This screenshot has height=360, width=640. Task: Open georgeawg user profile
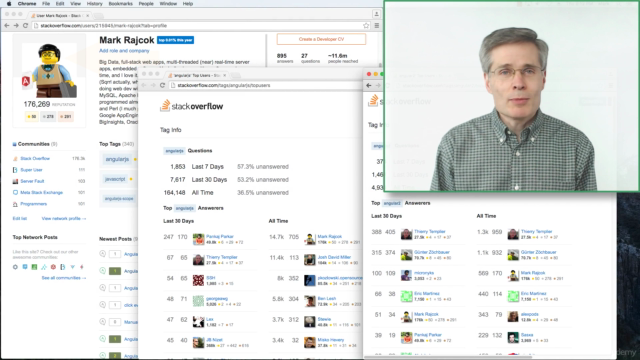pos(217,298)
